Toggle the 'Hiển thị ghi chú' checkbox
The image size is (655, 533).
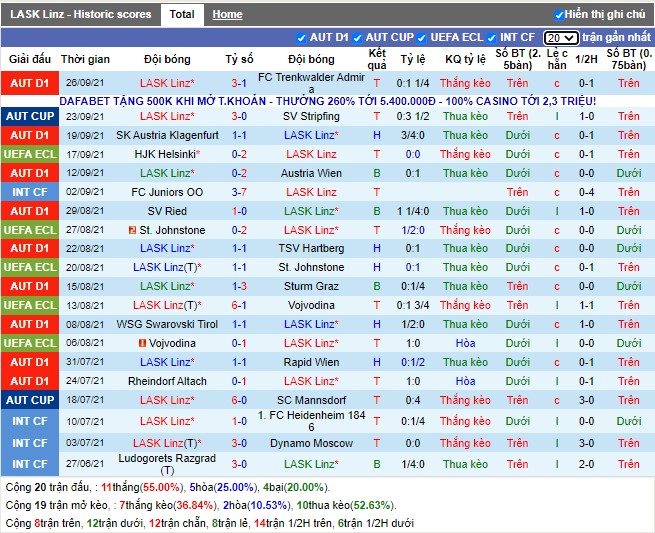click(x=559, y=15)
